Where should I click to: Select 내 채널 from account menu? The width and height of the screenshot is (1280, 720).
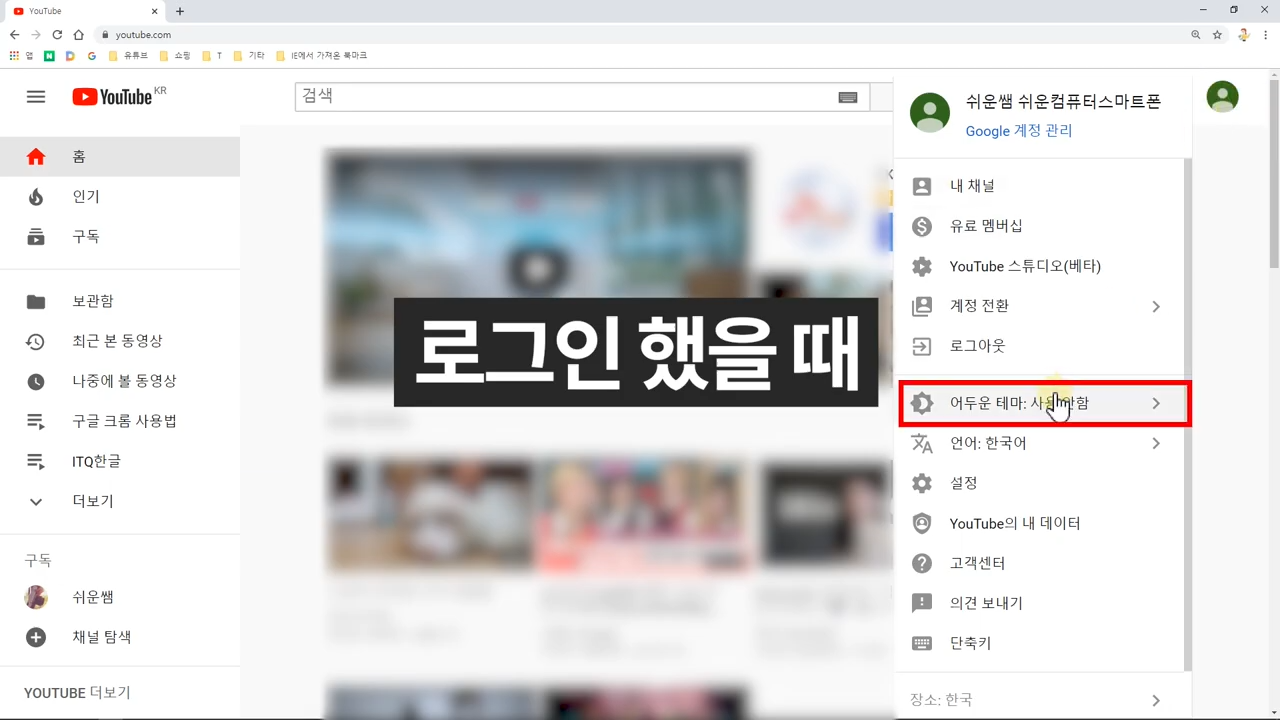[1039, 186]
